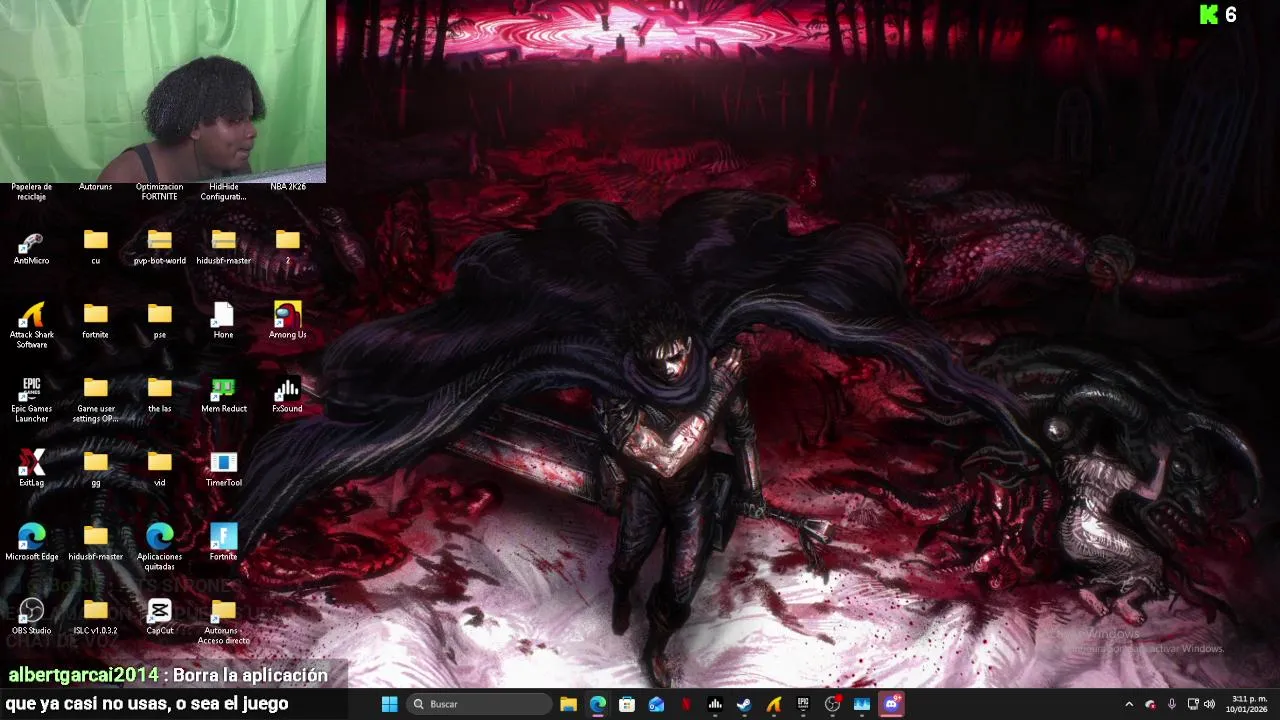Viewport: 1280px width, 720px height.
Task: Select the folder named 2
Action: (287, 247)
